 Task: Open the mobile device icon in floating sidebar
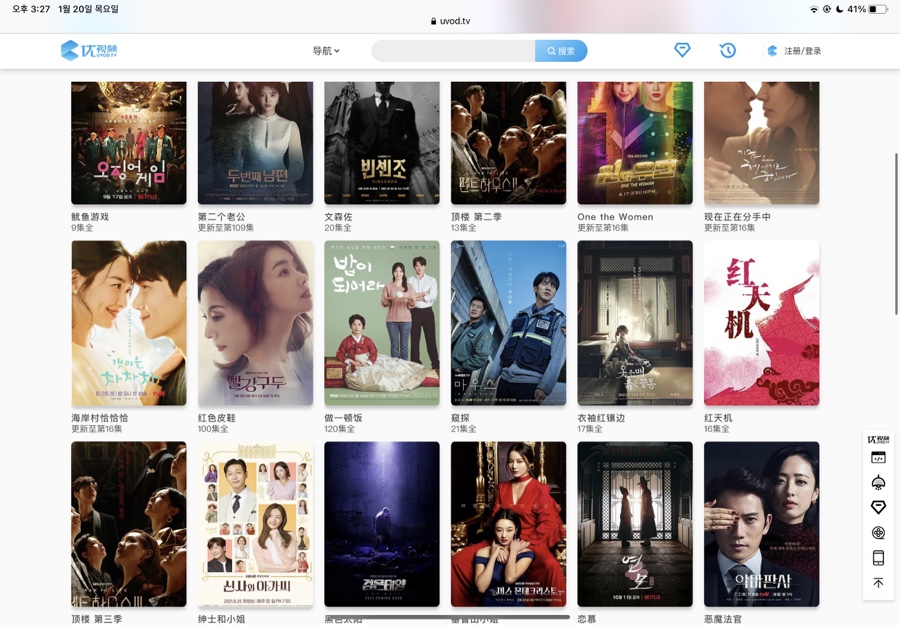tap(878, 557)
